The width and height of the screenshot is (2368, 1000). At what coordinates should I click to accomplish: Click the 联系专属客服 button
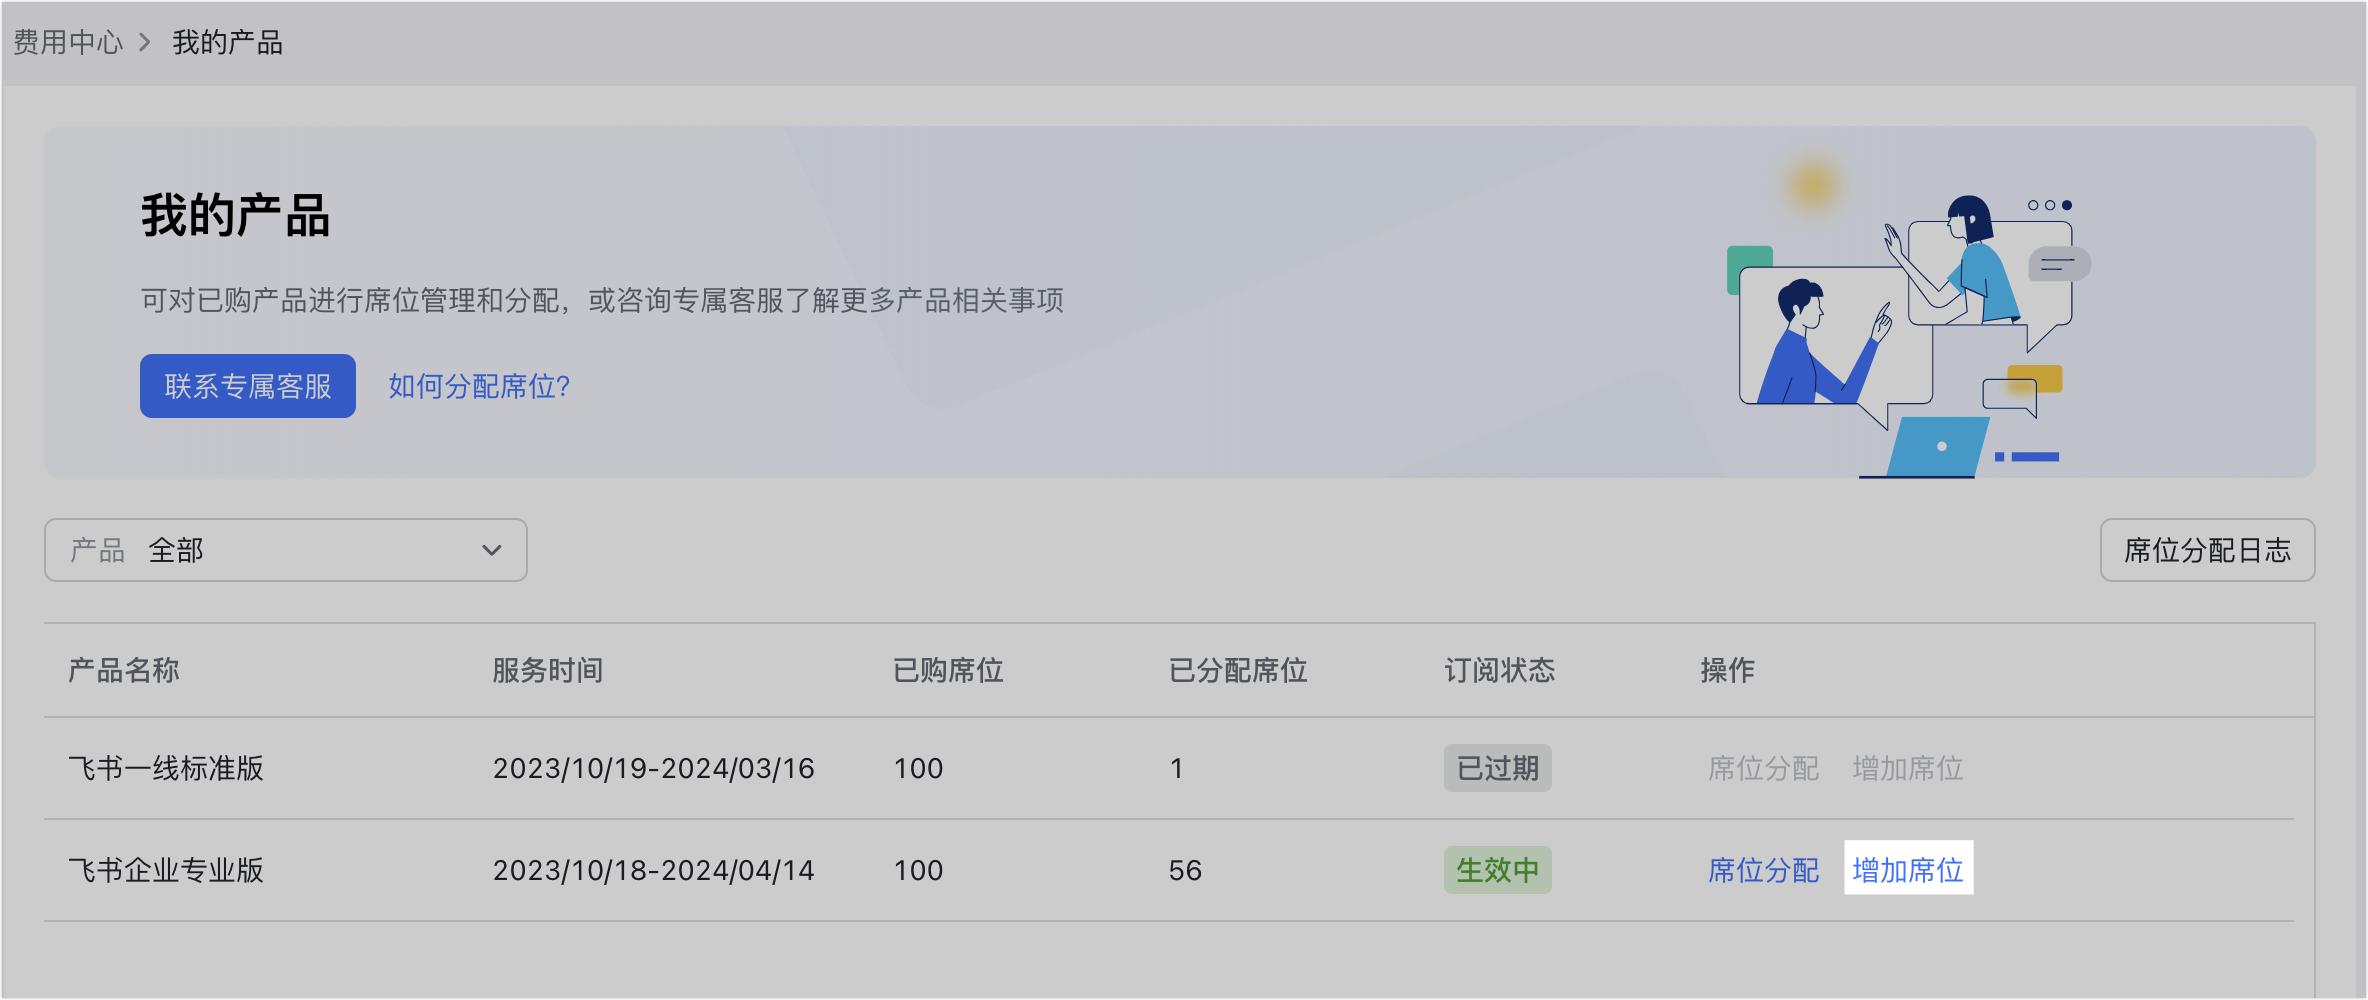248,386
